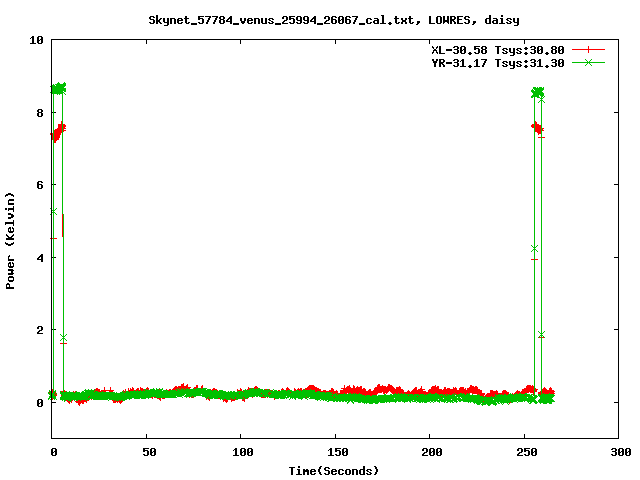The image size is (640, 480).
Task: Click the red data cluster near 7.6 K at 257 seconds
Action: tap(538, 128)
